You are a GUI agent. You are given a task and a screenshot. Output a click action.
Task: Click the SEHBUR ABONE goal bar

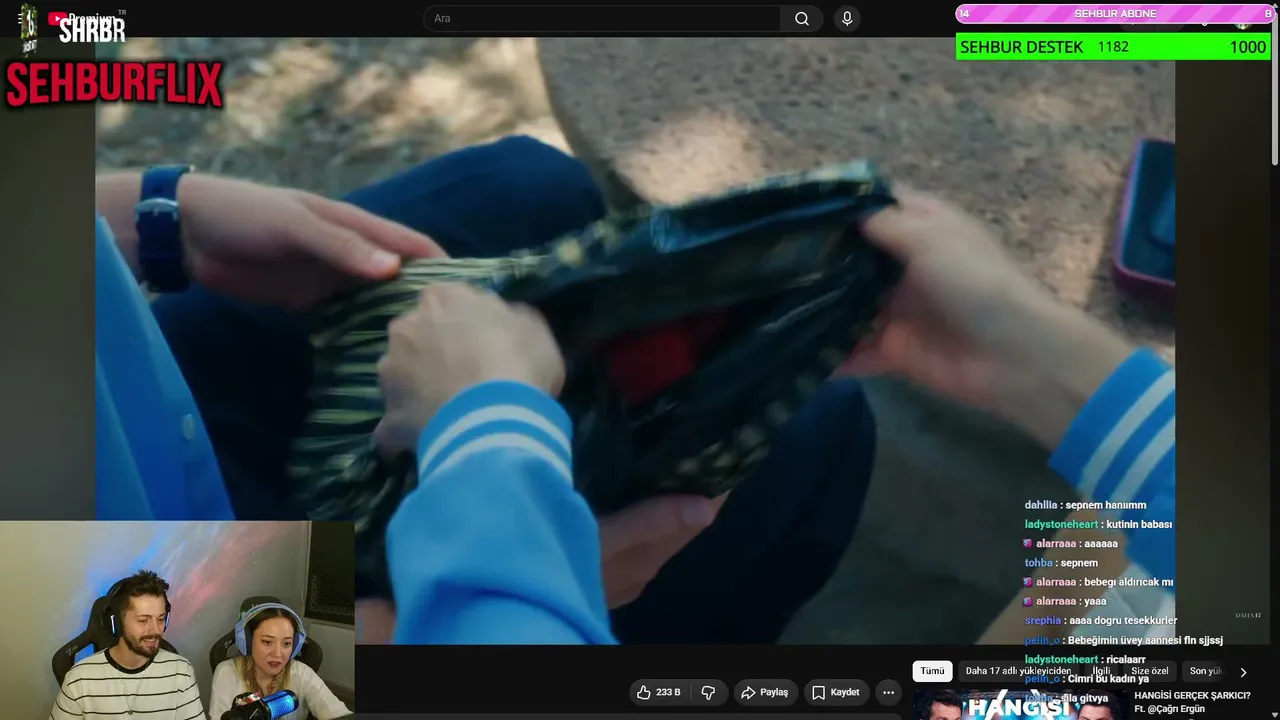coord(1115,13)
